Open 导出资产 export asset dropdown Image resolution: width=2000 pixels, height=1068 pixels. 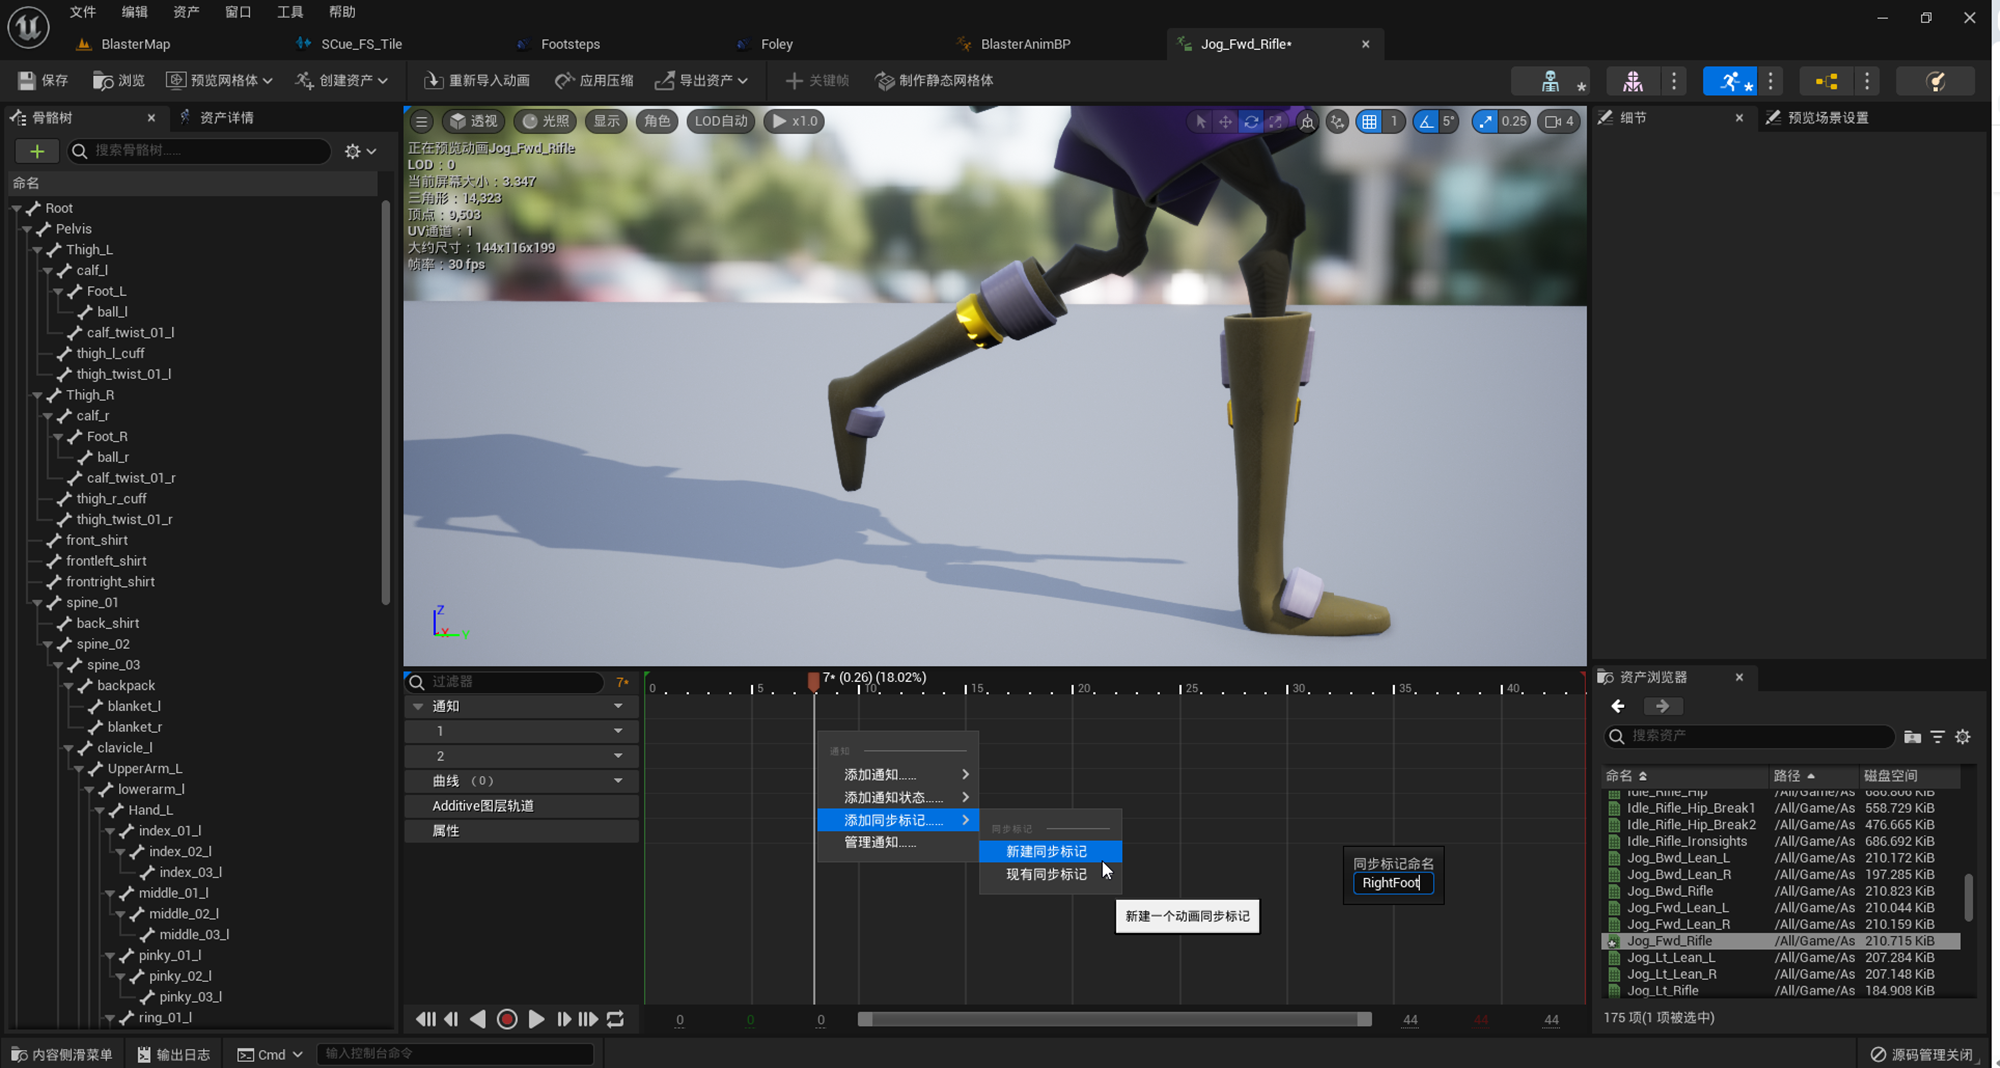click(701, 80)
